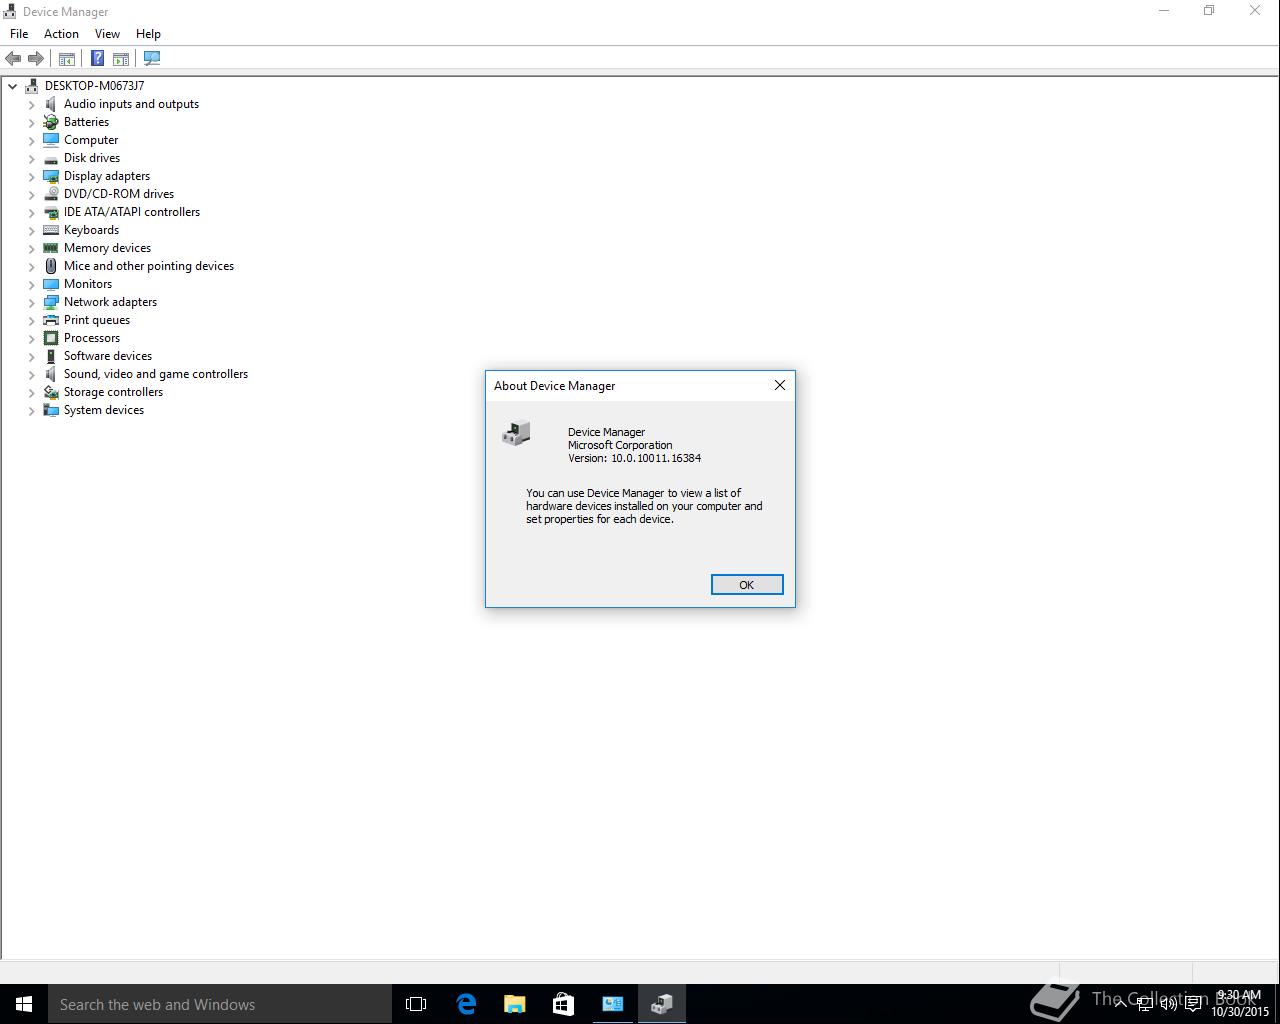Click the network tray icon

pyautogui.click(x=1145, y=1004)
